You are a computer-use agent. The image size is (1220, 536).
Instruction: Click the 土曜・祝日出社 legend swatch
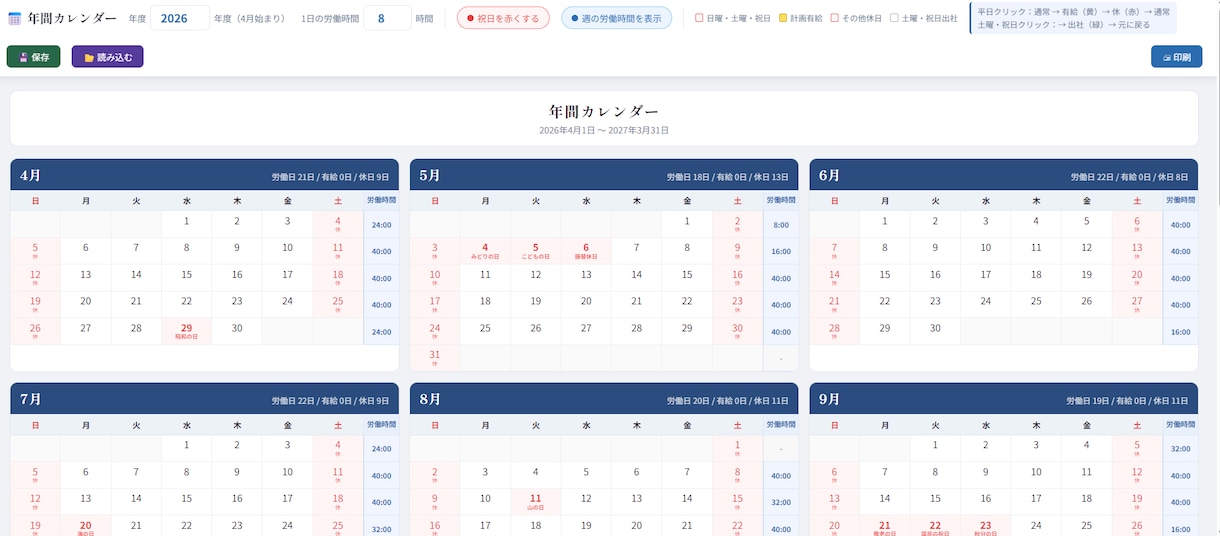pyautogui.click(x=894, y=18)
